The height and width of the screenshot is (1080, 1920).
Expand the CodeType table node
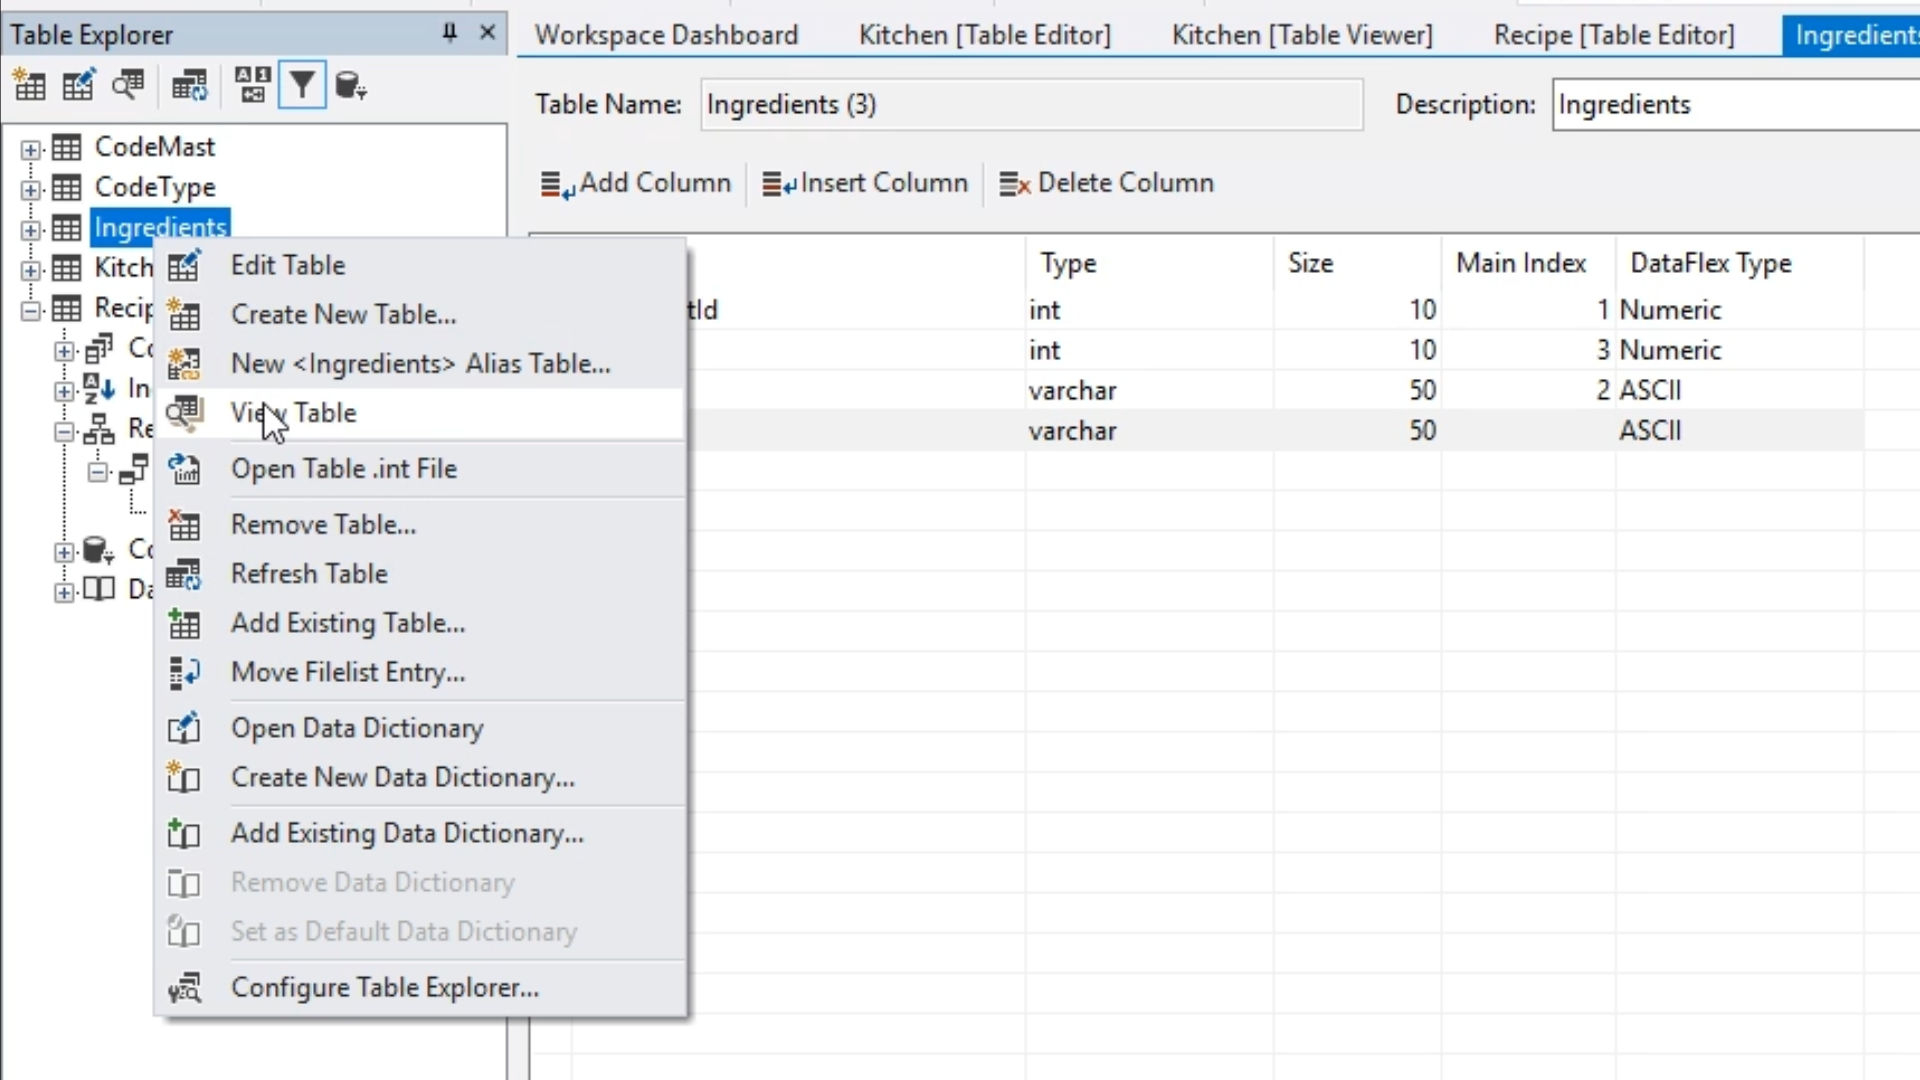click(x=31, y=190)
